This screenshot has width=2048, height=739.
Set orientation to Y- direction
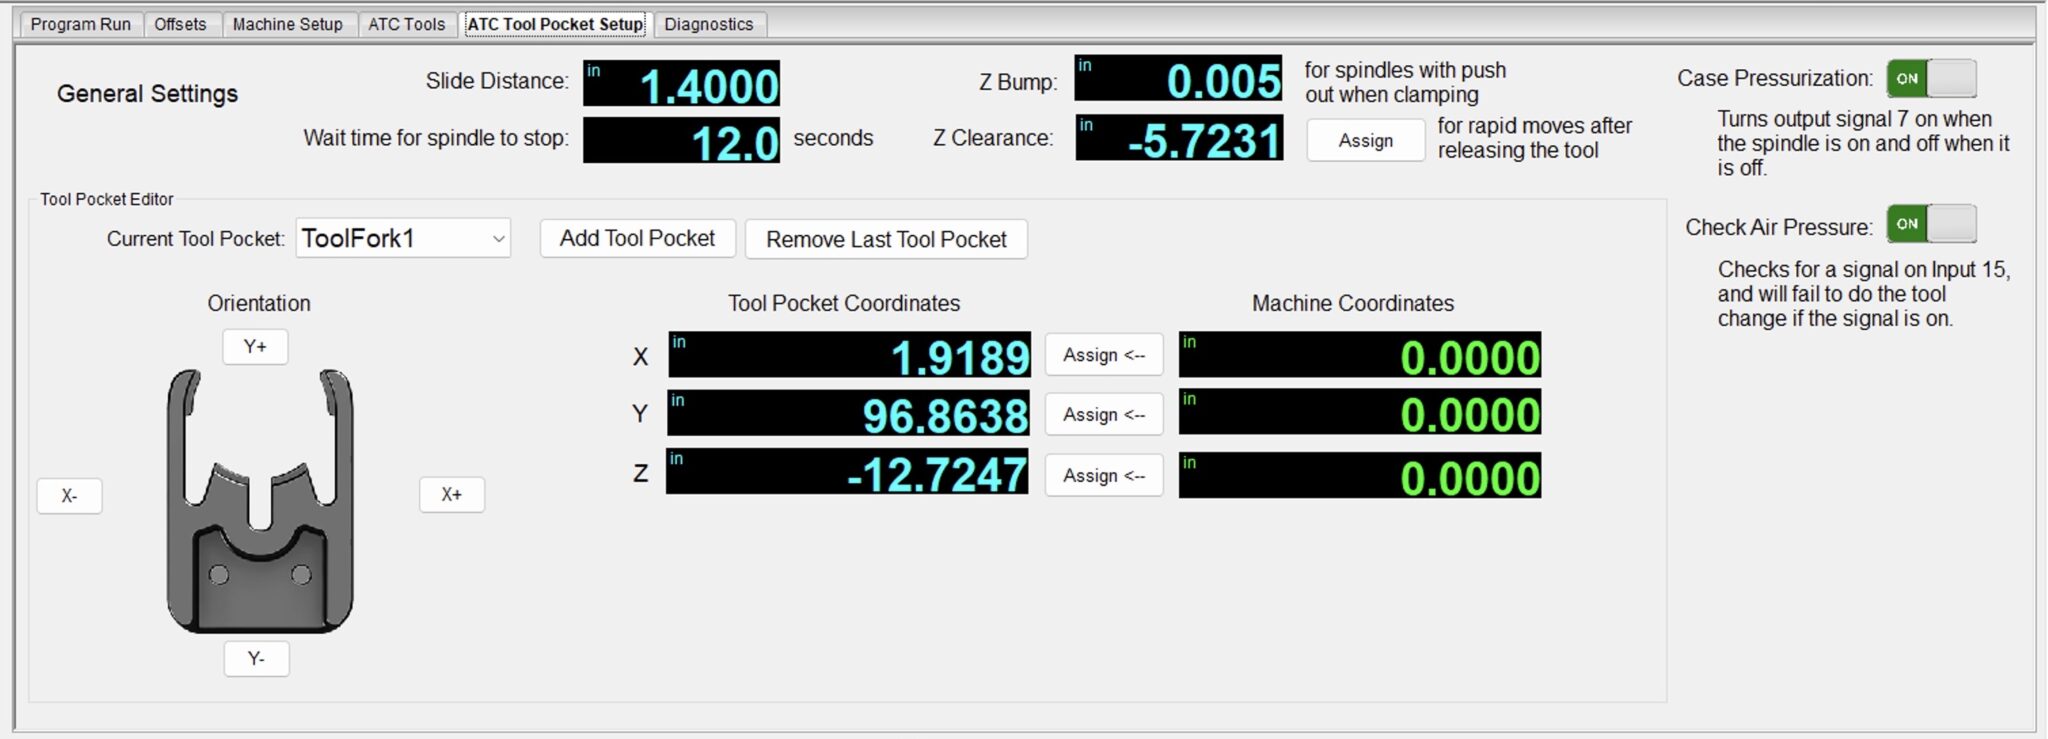pyautogui.click(x=256, y=659)
